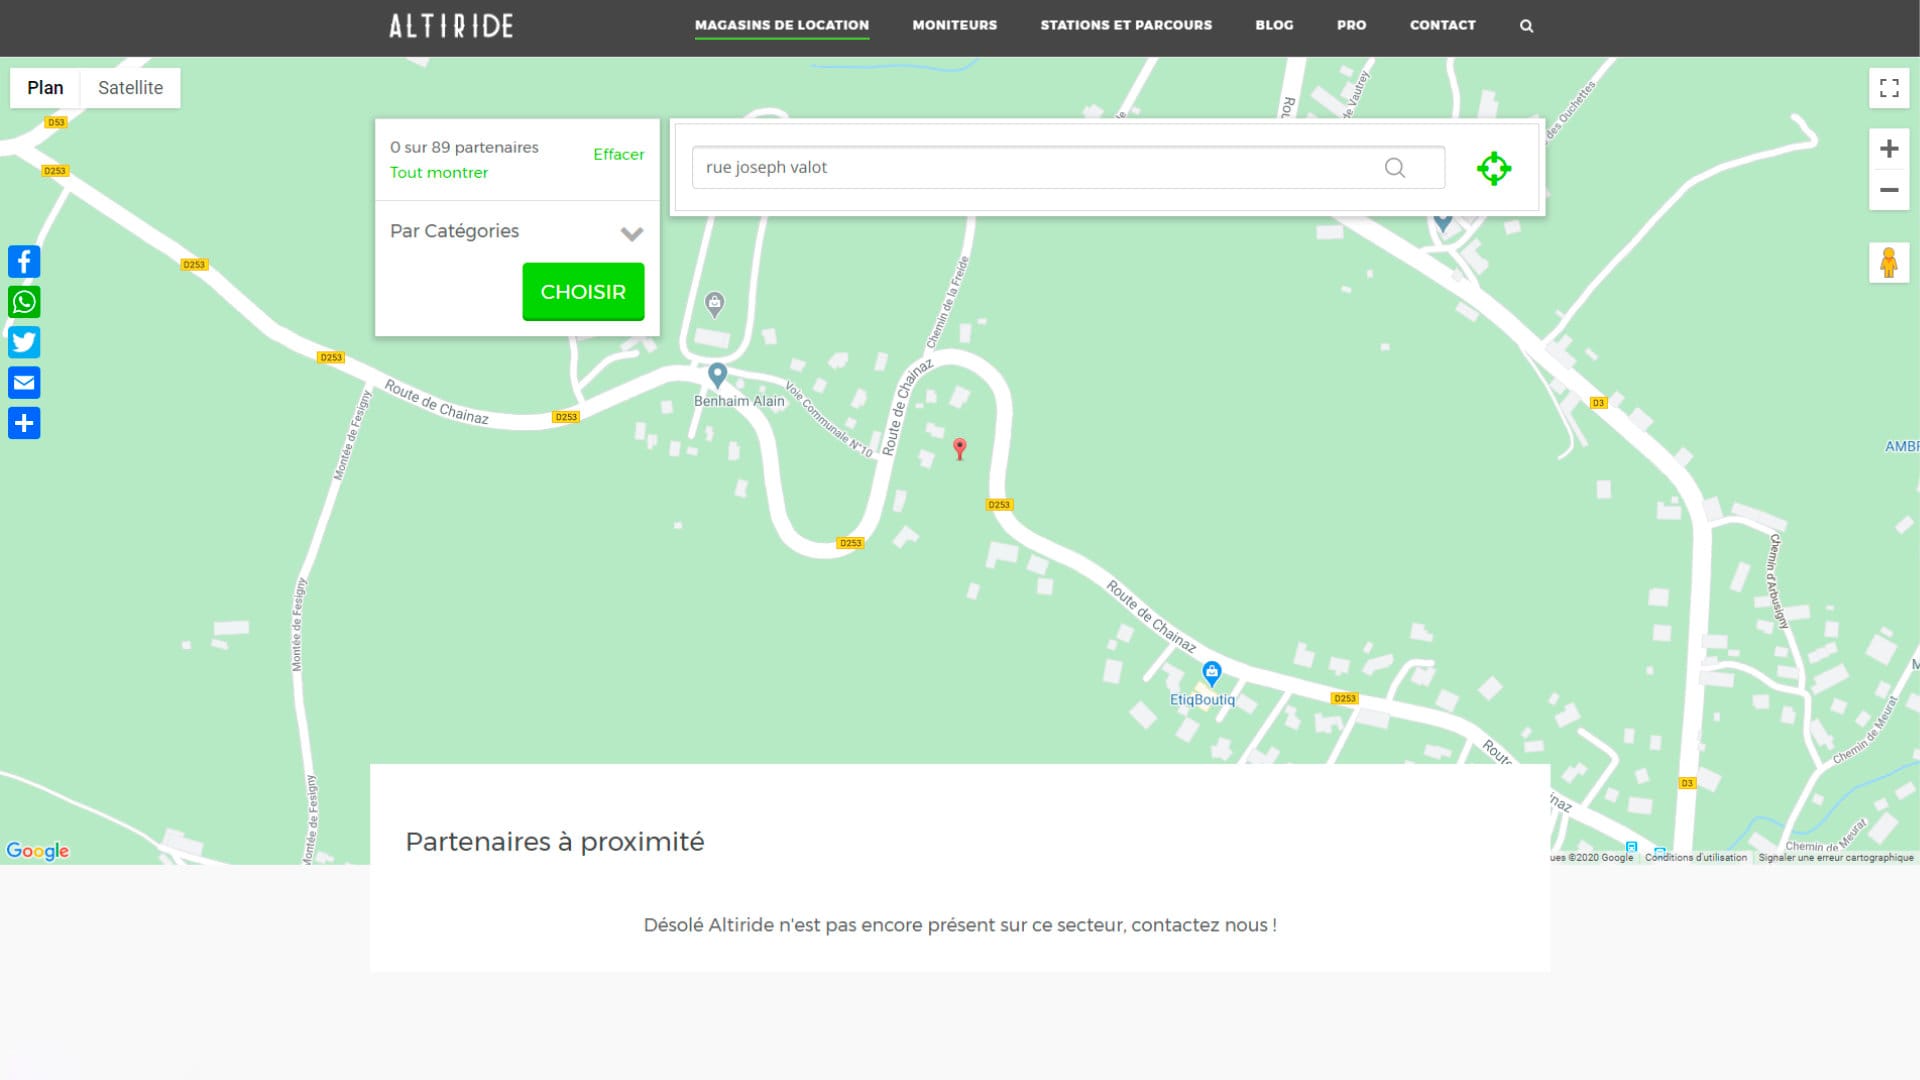Click the EtiqBoutiq shop marker
The width and height of the screenshot is (1920, 1080).
coord(1212,673)
